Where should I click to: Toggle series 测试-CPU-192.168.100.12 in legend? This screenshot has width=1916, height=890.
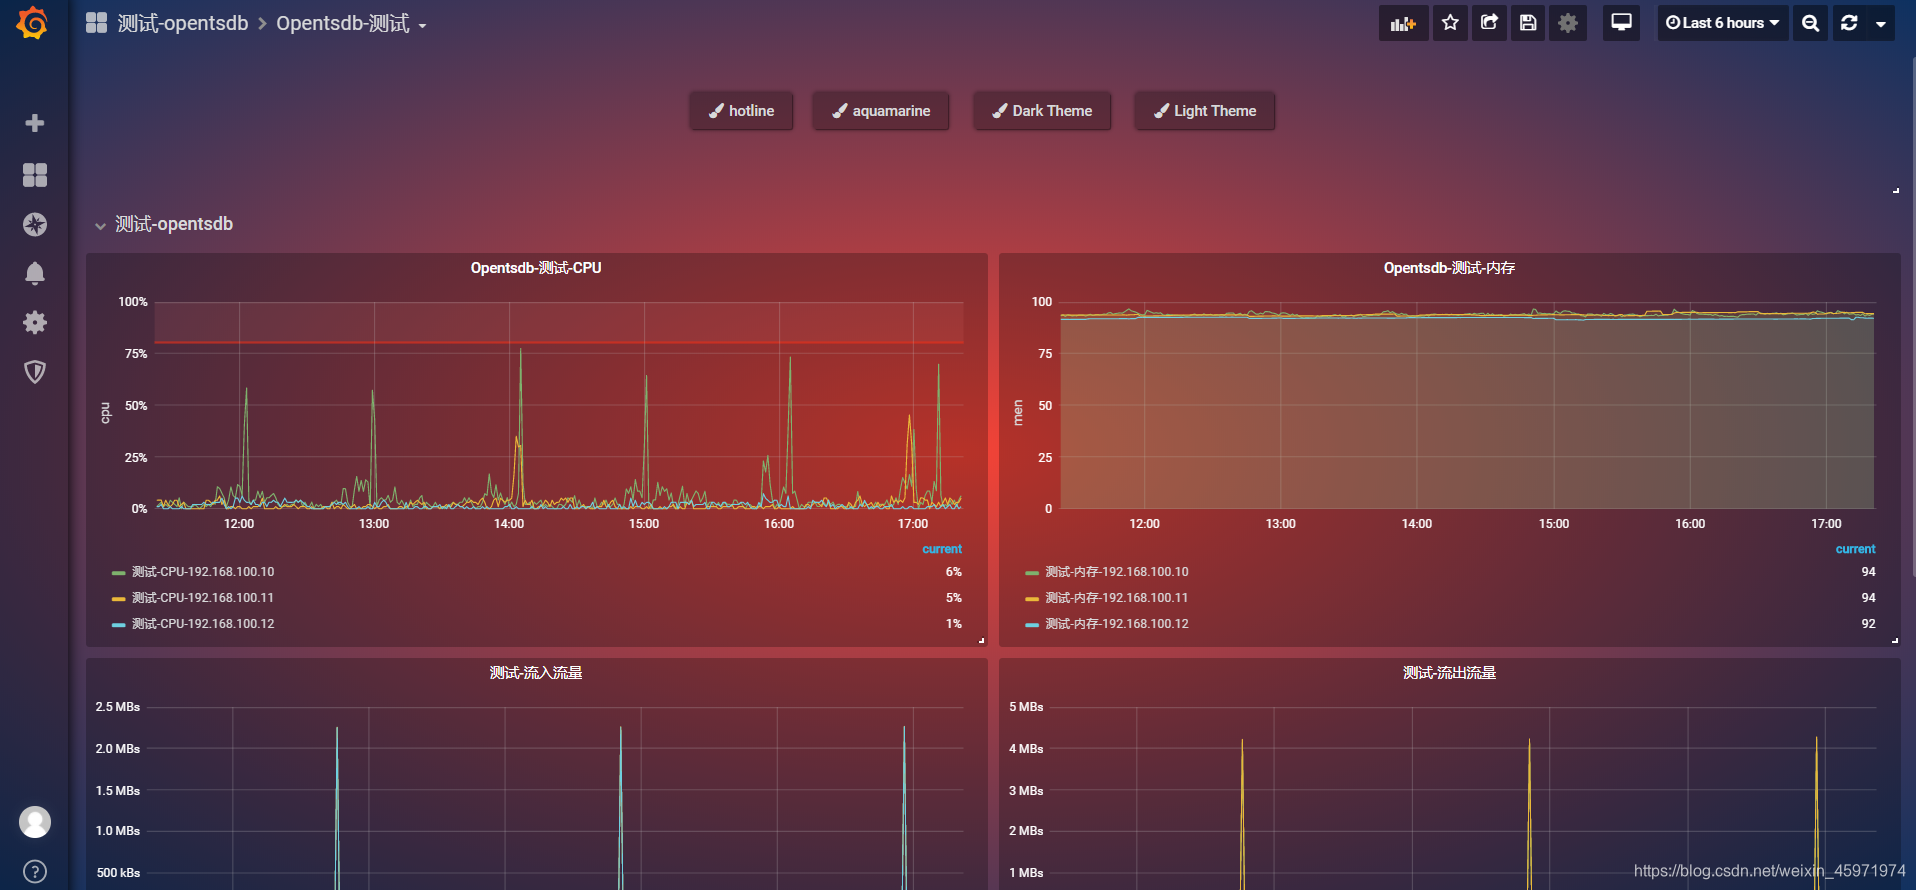pyautogui.click(x=203, y=624)
